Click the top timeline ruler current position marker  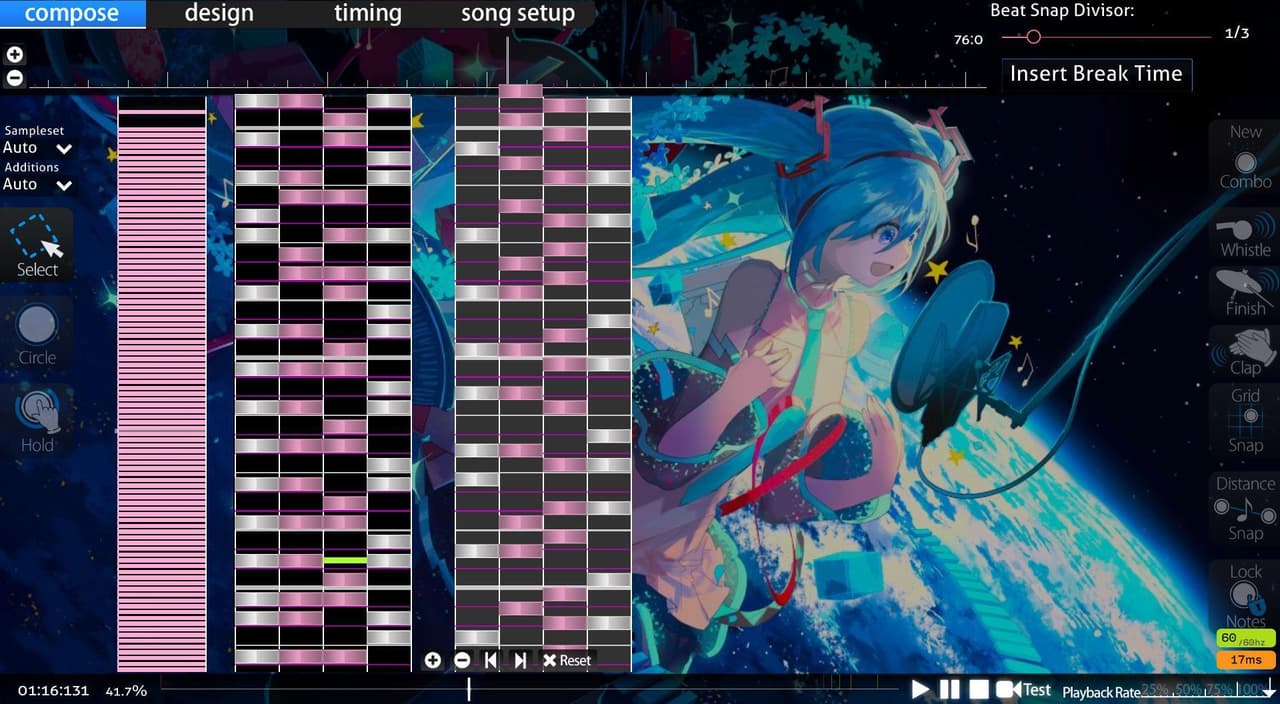pos(507,63)
